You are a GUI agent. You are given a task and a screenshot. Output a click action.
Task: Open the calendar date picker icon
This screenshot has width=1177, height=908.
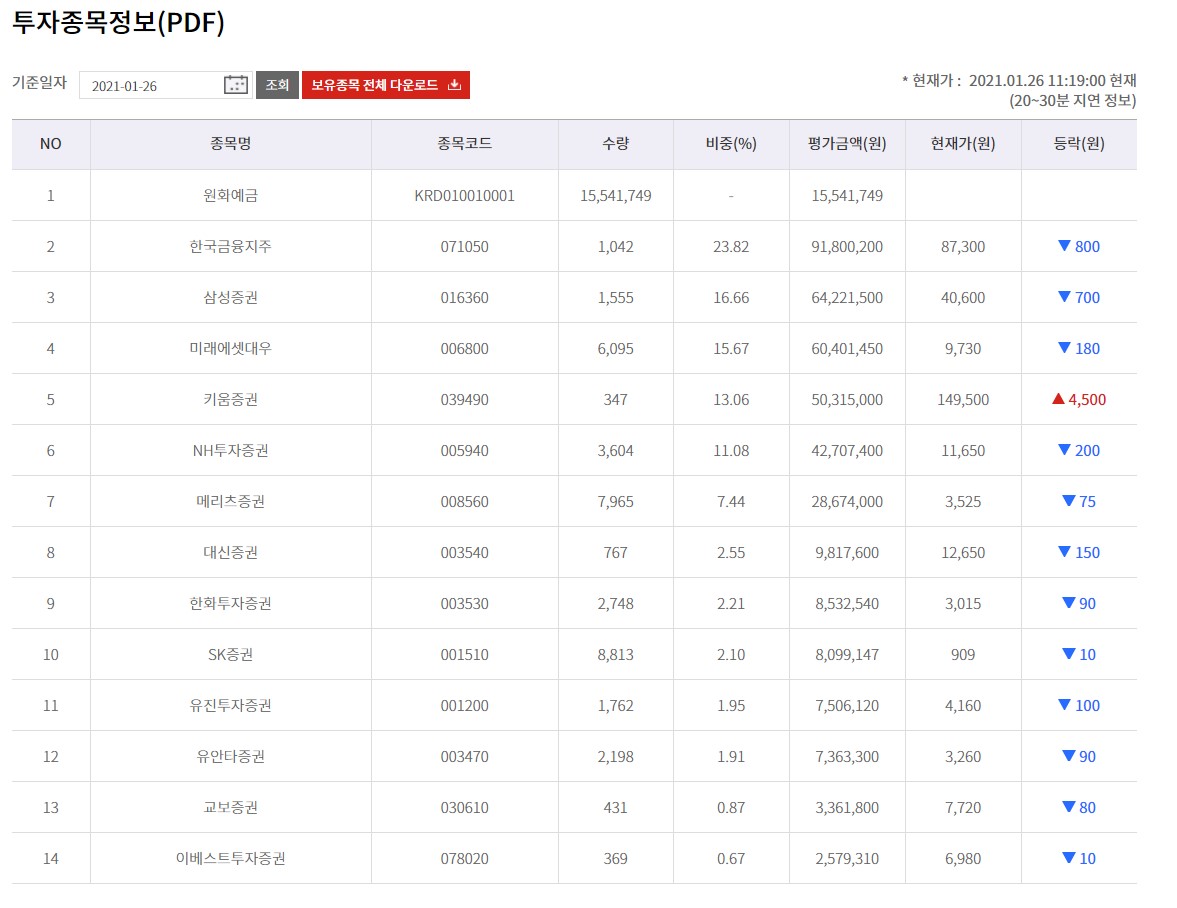[x=236, y=85]
